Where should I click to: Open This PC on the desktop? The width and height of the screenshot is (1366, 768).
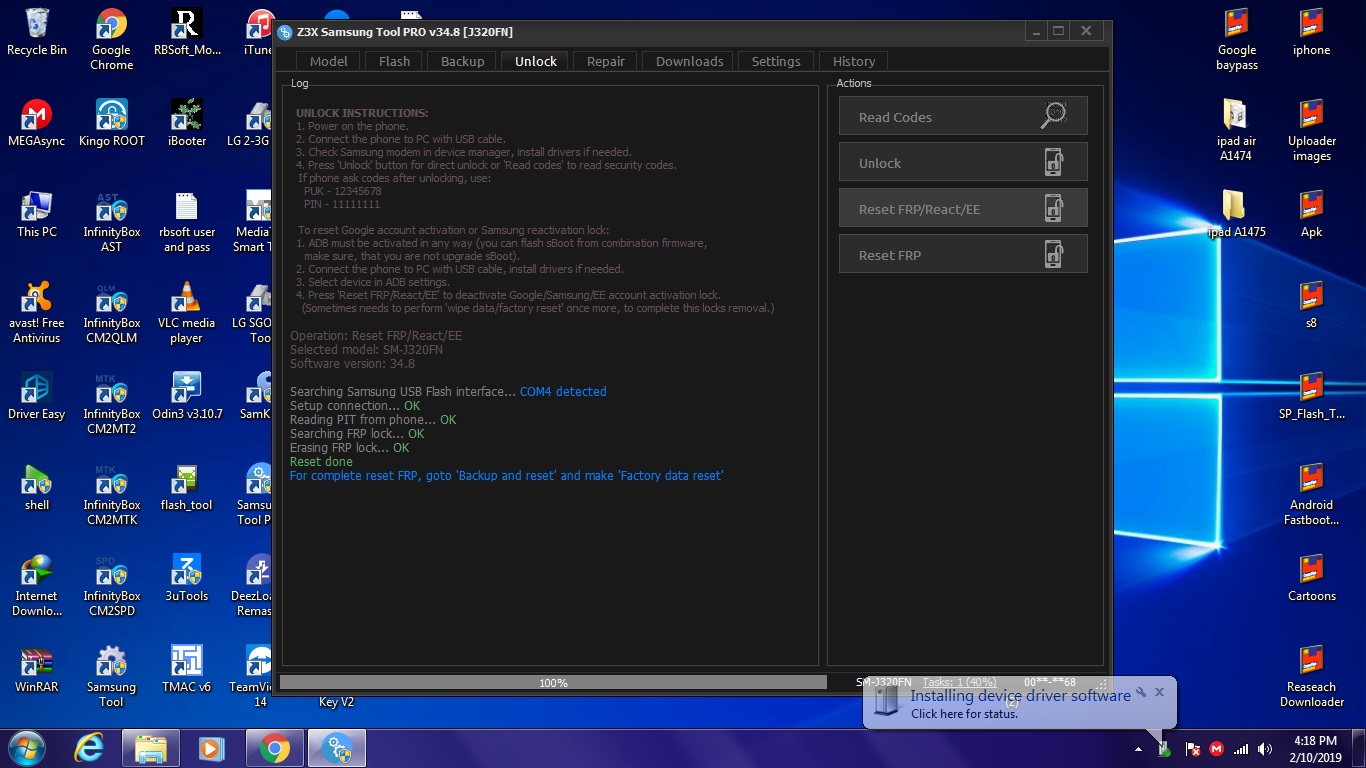pyautogui.click(x=37, y=214)
